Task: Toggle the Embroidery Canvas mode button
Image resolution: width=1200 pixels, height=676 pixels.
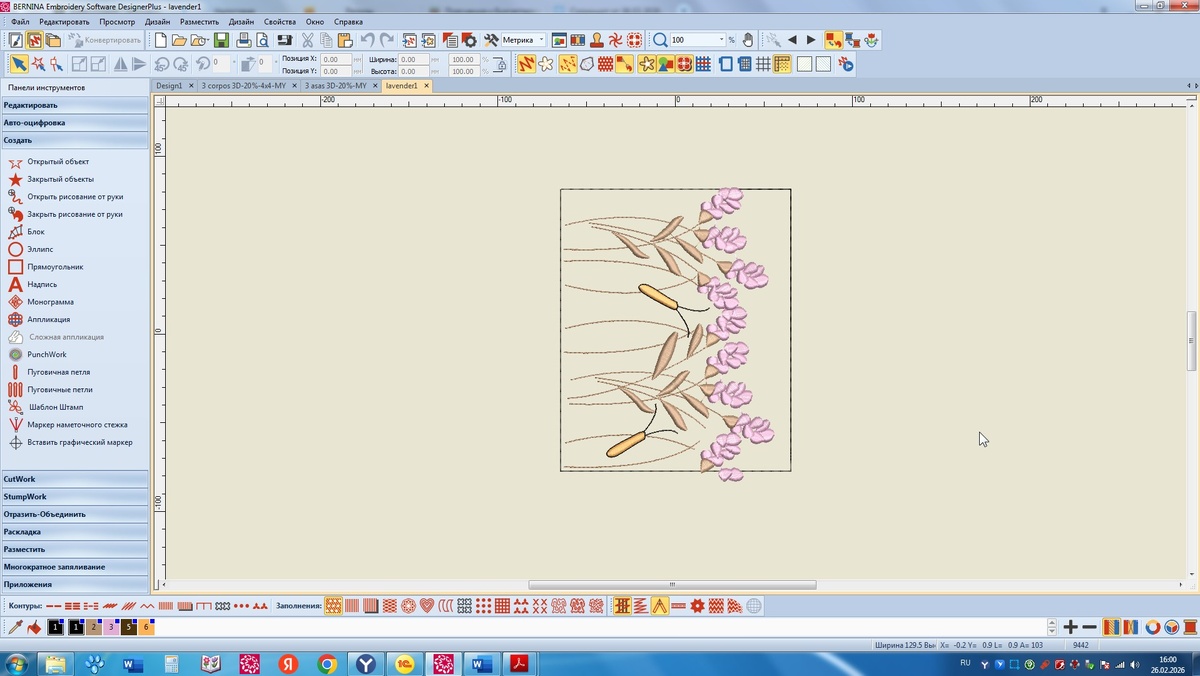Action: coord(34,40)
